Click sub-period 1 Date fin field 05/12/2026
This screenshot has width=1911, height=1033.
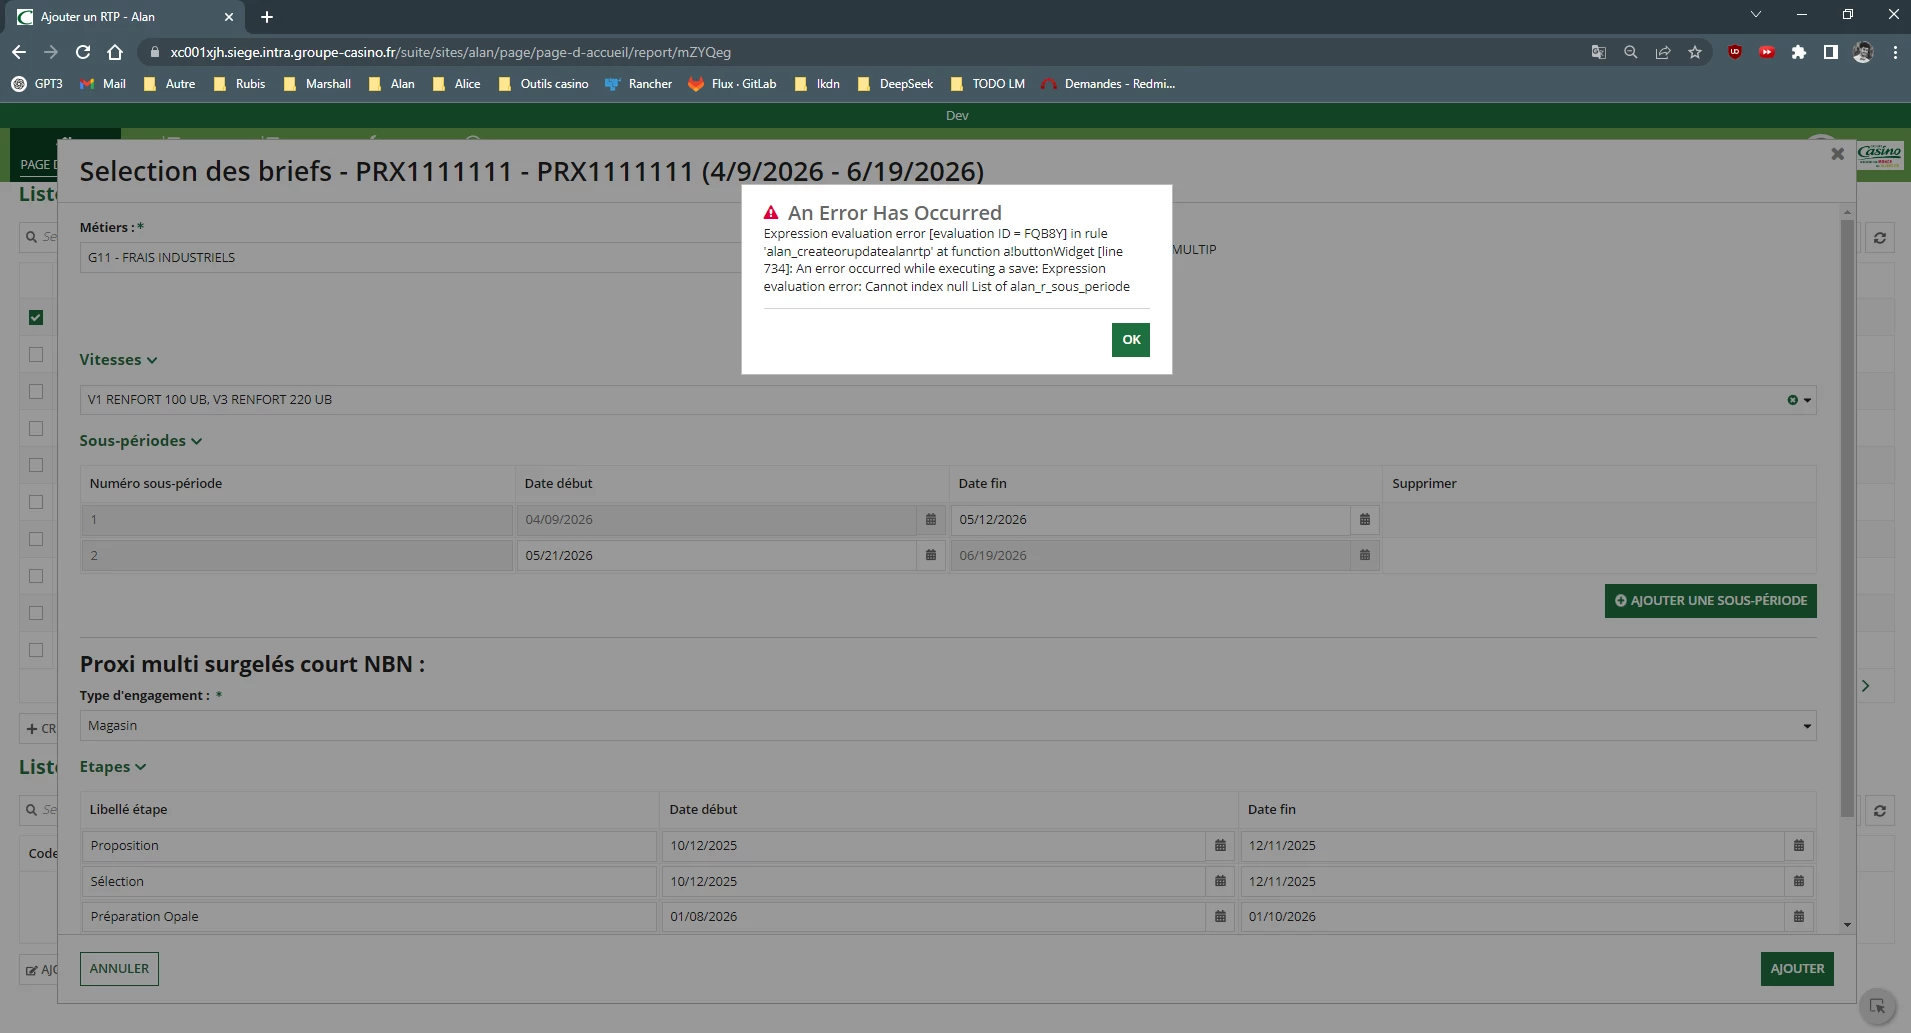click(x=1150, y=520)
